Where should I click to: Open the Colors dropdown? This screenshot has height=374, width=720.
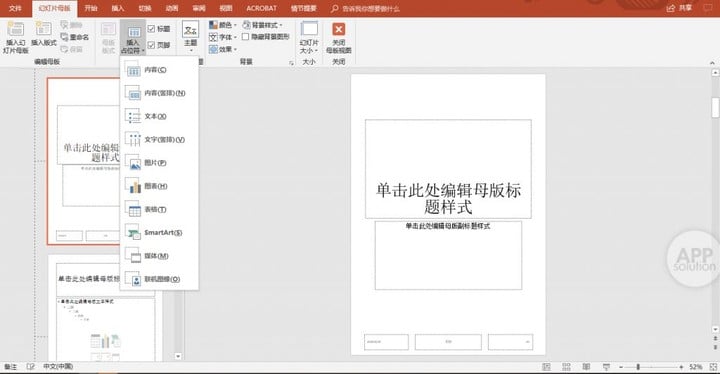click(223, 25)
